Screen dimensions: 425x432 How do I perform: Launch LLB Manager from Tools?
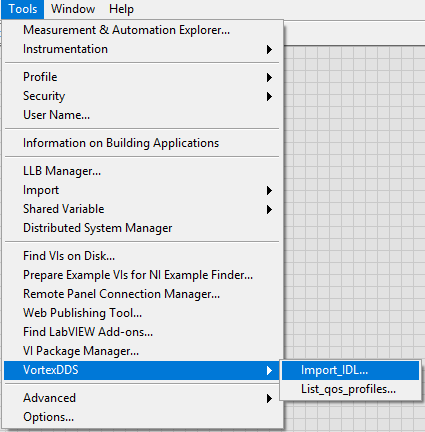coord(142,171)
